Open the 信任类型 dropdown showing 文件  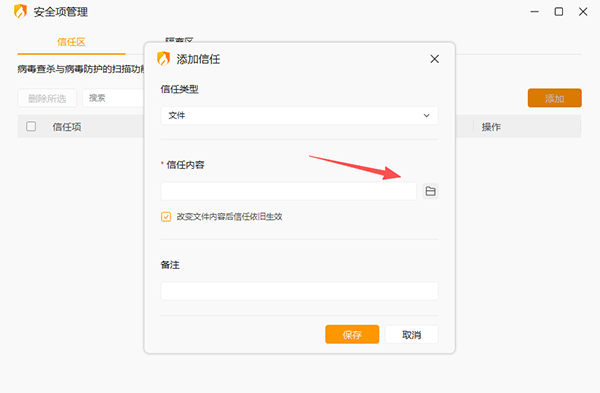click(x=299, y=116)
